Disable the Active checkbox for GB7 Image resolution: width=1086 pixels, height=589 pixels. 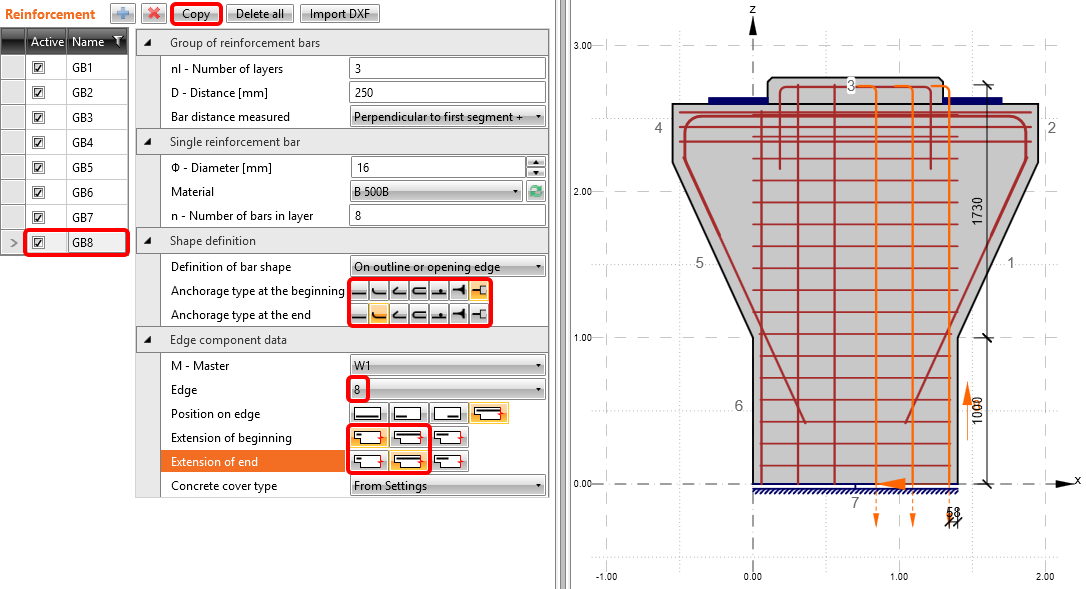[39, 218]
